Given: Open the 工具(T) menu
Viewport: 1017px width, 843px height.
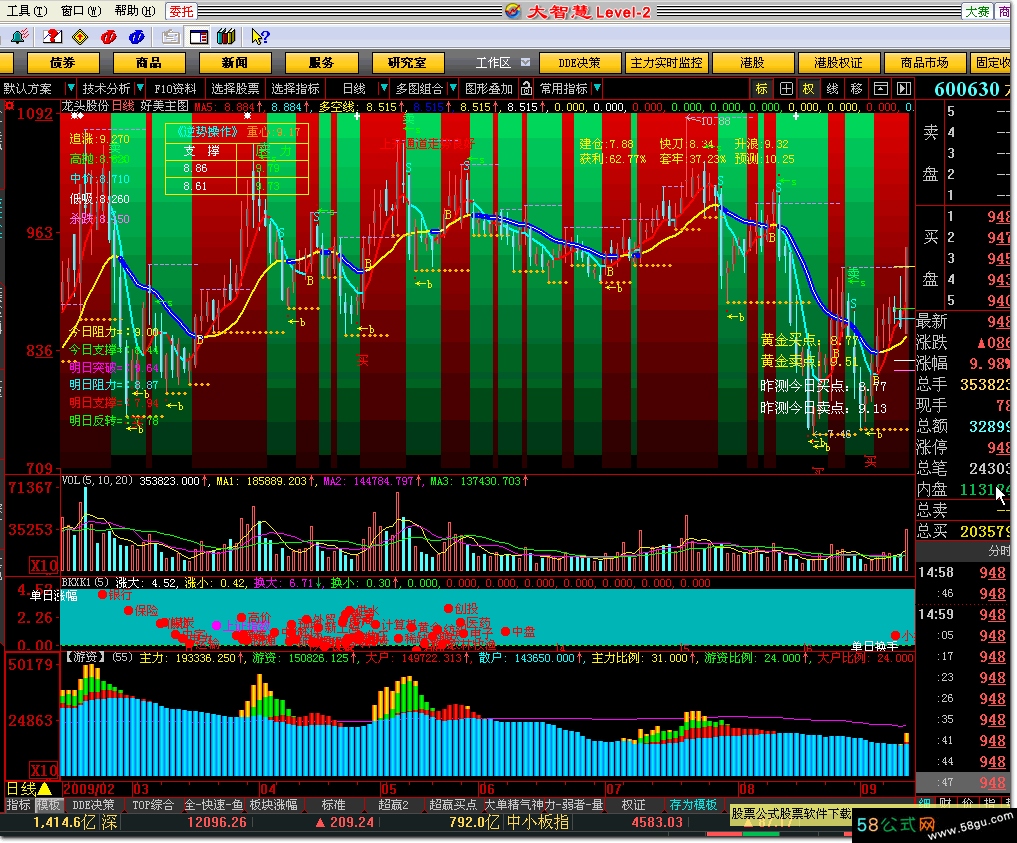Looking at the screenshot, I should point(27,11).
